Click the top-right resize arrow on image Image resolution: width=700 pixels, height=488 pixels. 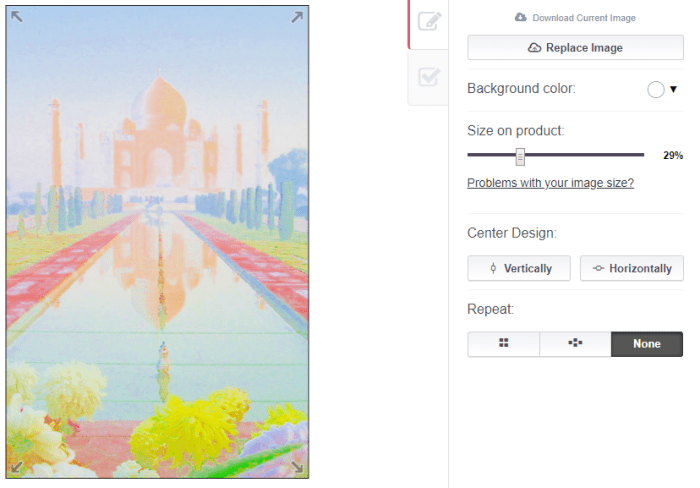(x=297, y=16)
